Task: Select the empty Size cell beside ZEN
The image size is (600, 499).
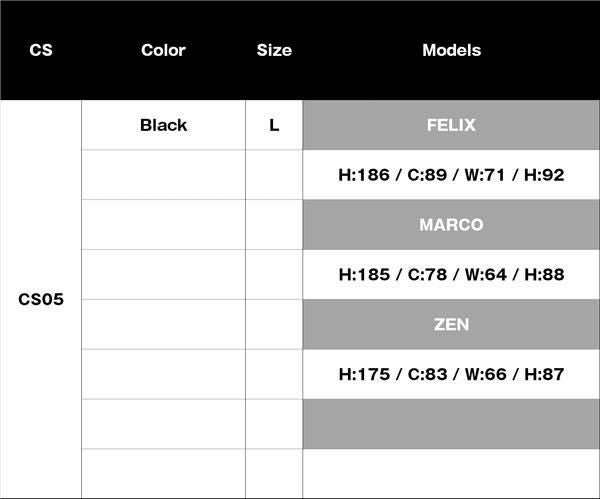Action: click(274, 324)
